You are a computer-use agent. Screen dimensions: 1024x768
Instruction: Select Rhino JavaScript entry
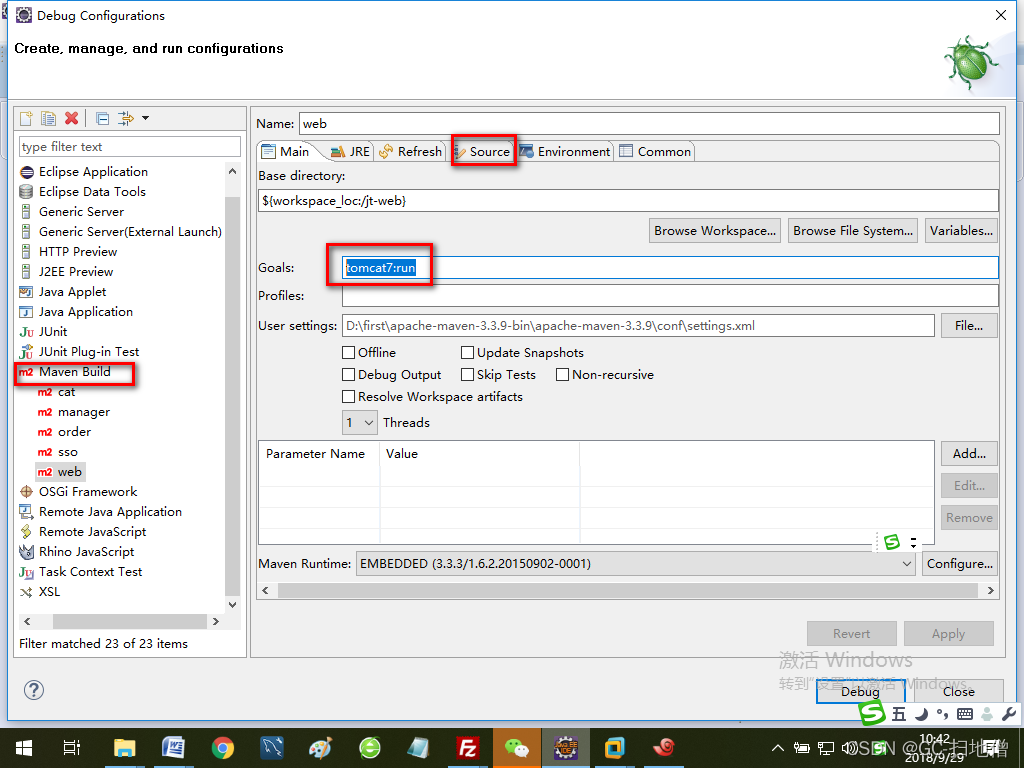point(86,552)
